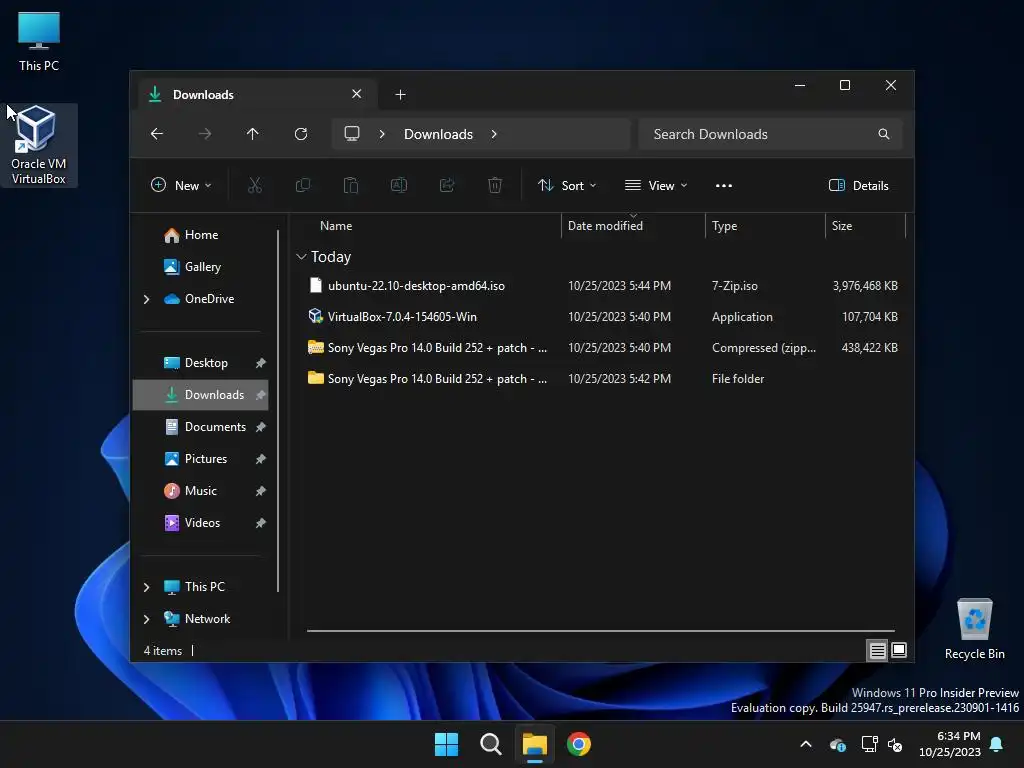Open the View dropdown

pyautogui.click(x=656, y=185)
